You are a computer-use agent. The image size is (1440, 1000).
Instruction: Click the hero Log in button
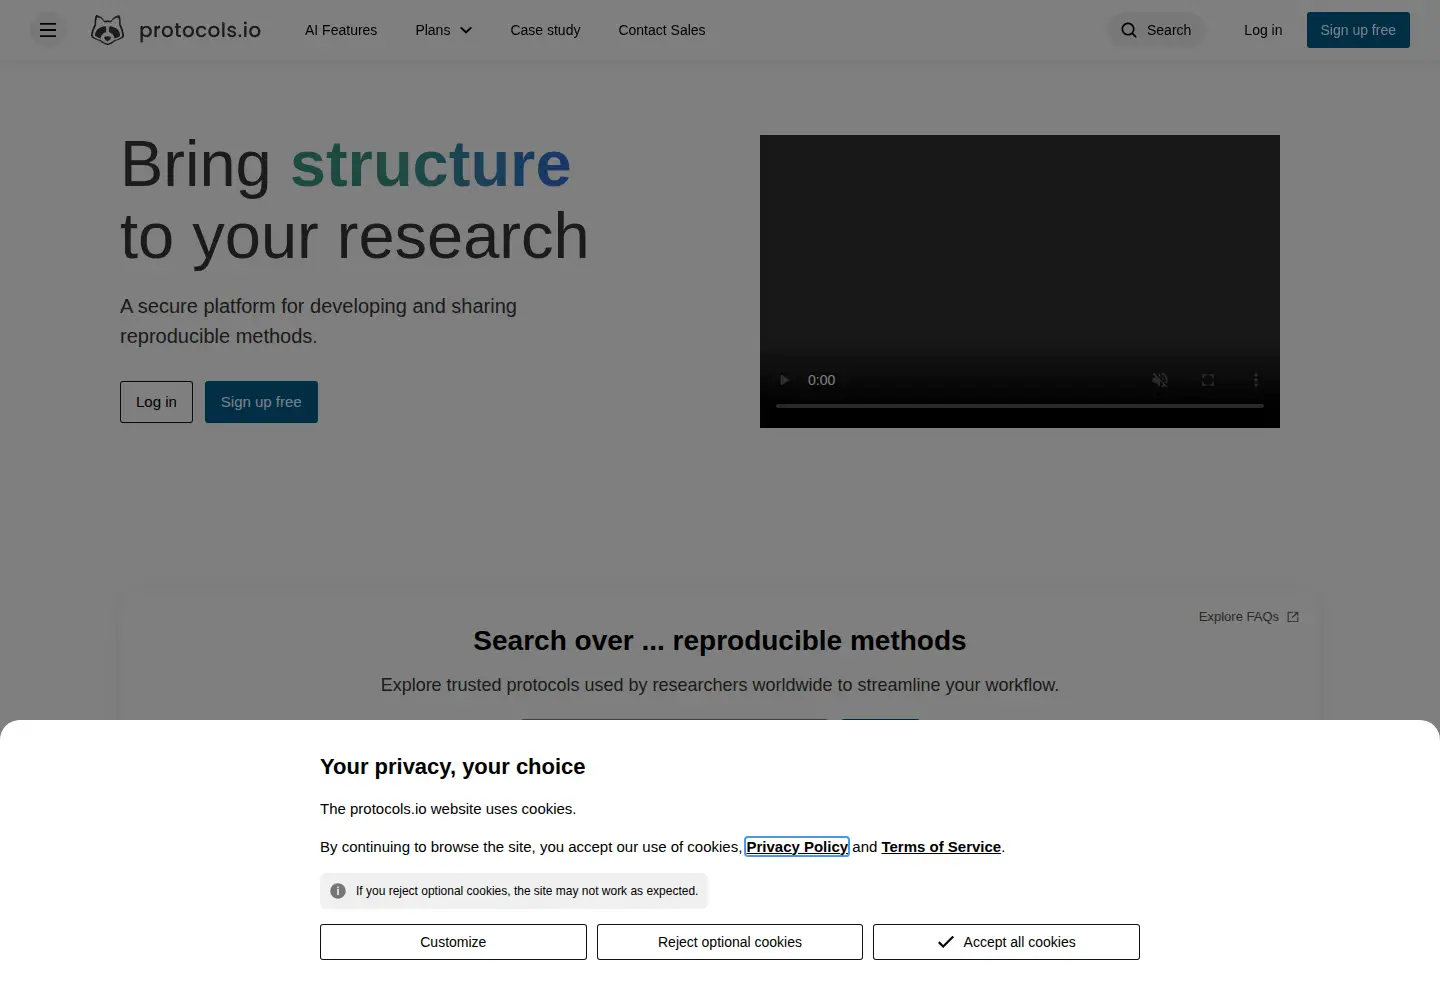coord(156,402)
